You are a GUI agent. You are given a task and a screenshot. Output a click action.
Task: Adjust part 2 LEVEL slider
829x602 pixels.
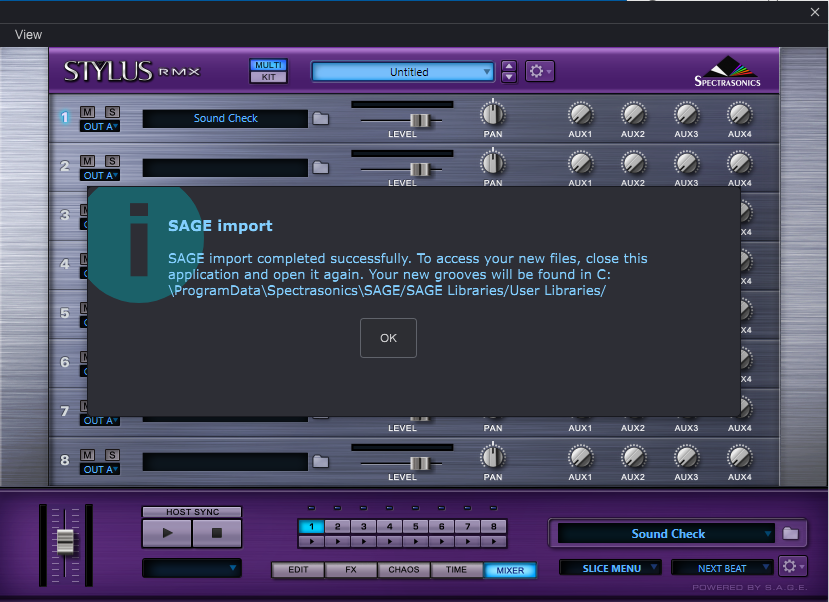[x=419, y=170]
